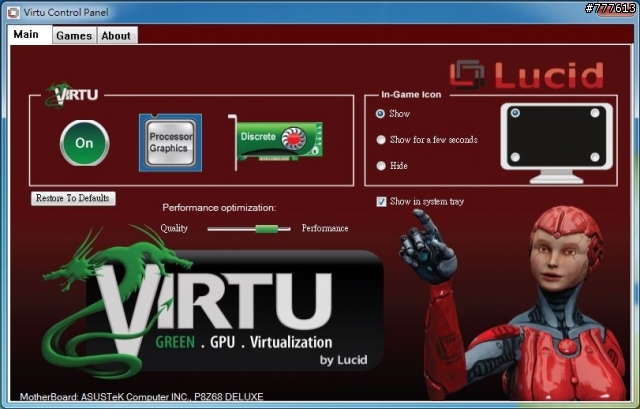Select Show for a few seconds
This screenshot has width=640, height=409.
381,140
